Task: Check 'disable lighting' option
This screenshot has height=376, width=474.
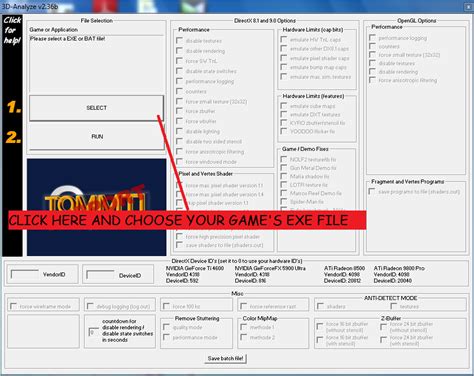Action: click(x=179, y=131)
